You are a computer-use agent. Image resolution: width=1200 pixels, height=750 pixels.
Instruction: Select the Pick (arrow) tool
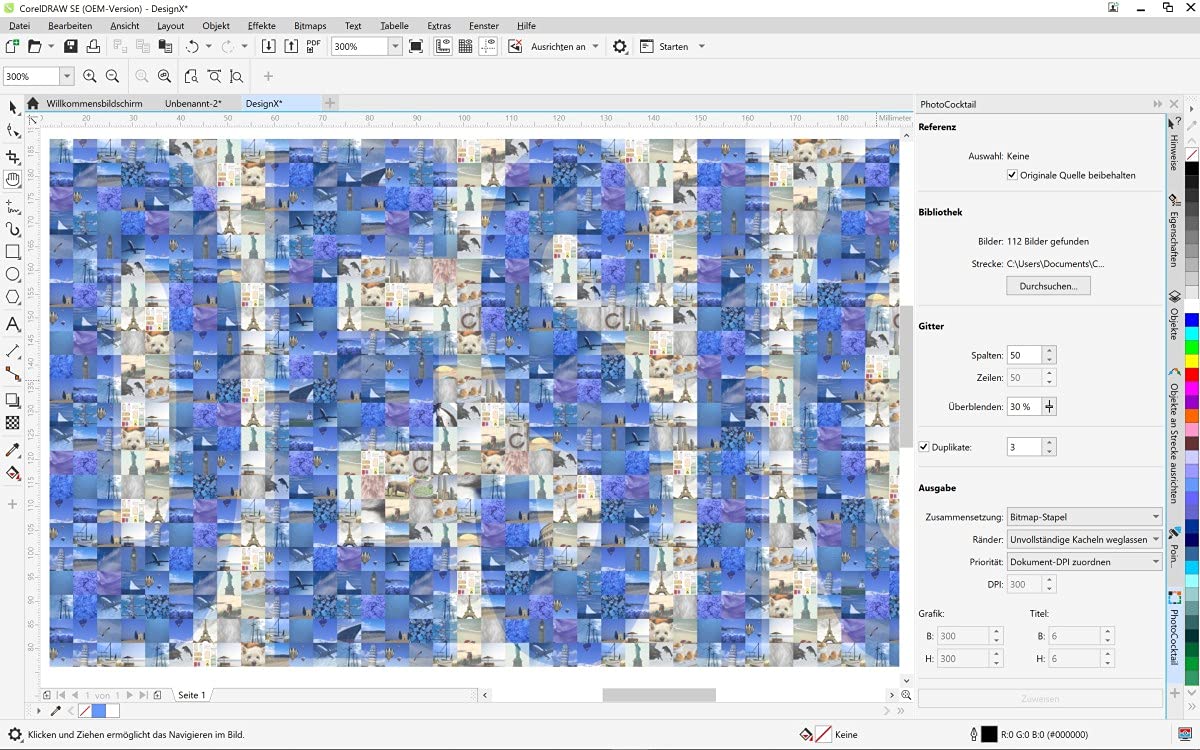(13, 107)
